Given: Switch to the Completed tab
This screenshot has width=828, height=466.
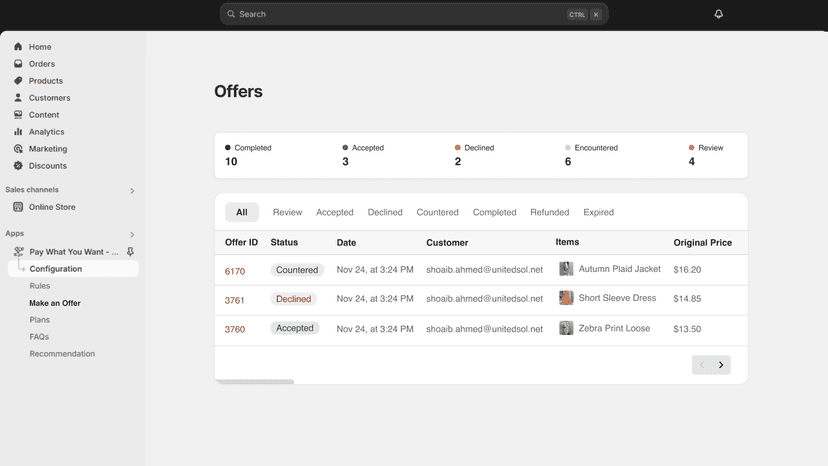Looking at the screenshot, I should [494, 212].
